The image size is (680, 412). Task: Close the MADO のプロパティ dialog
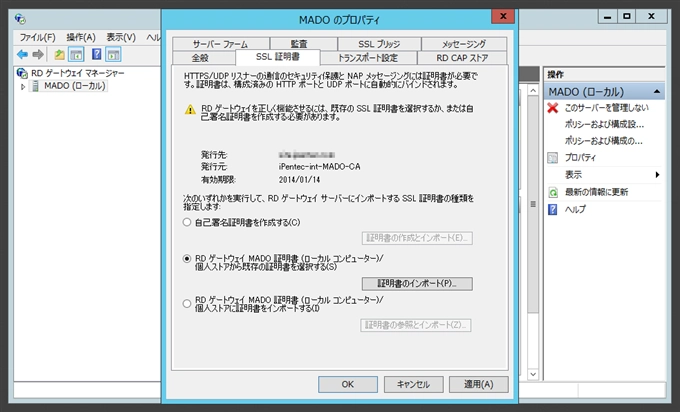click(503, 16)
